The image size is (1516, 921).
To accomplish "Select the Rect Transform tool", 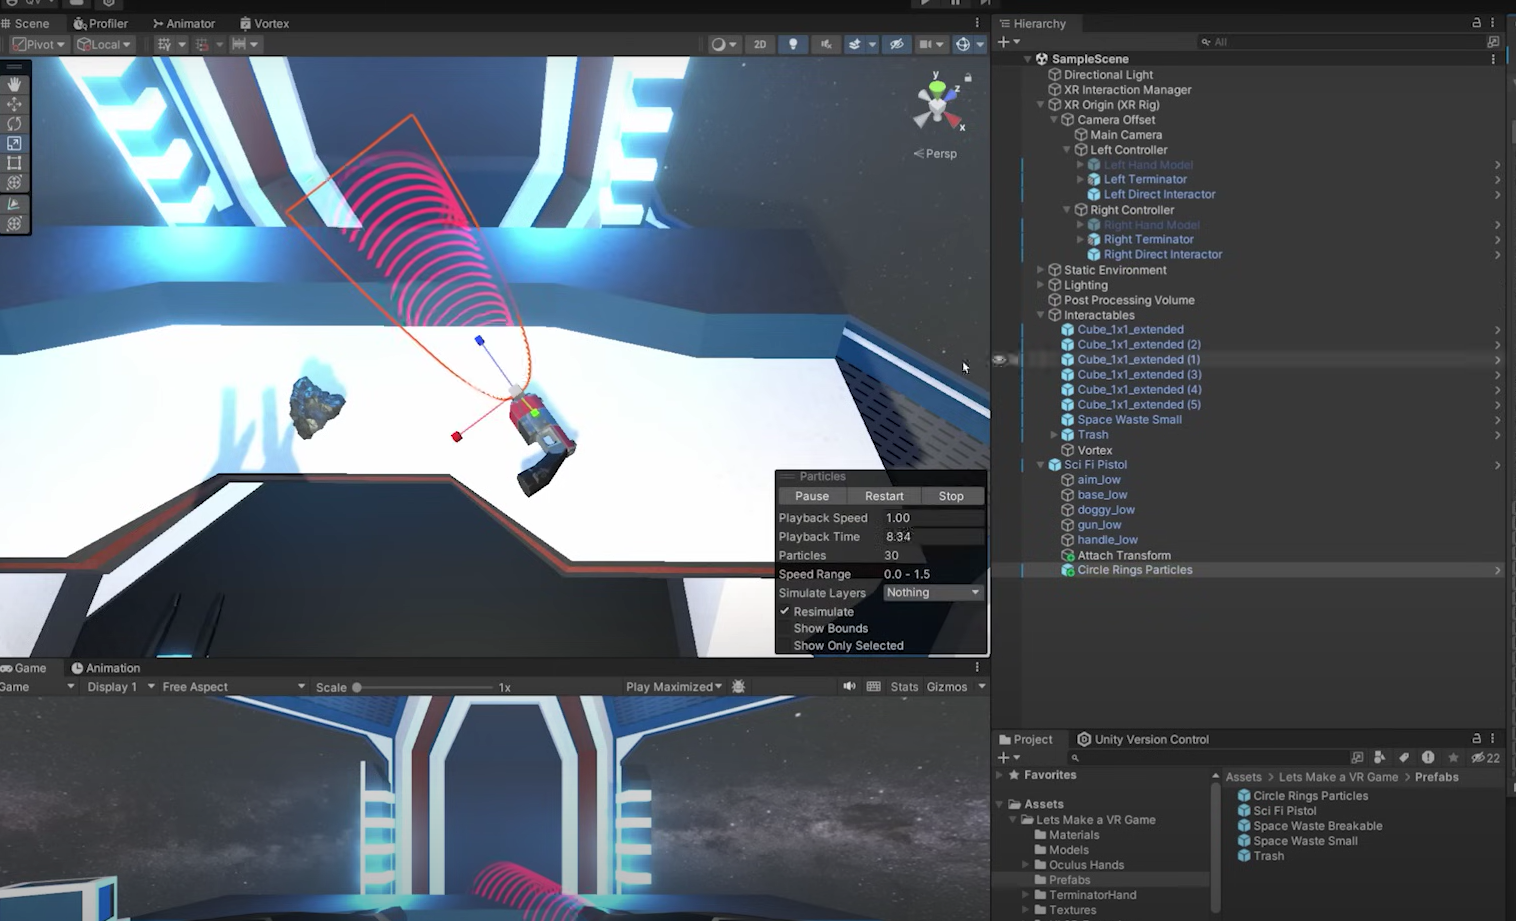I will pos(14,163).
